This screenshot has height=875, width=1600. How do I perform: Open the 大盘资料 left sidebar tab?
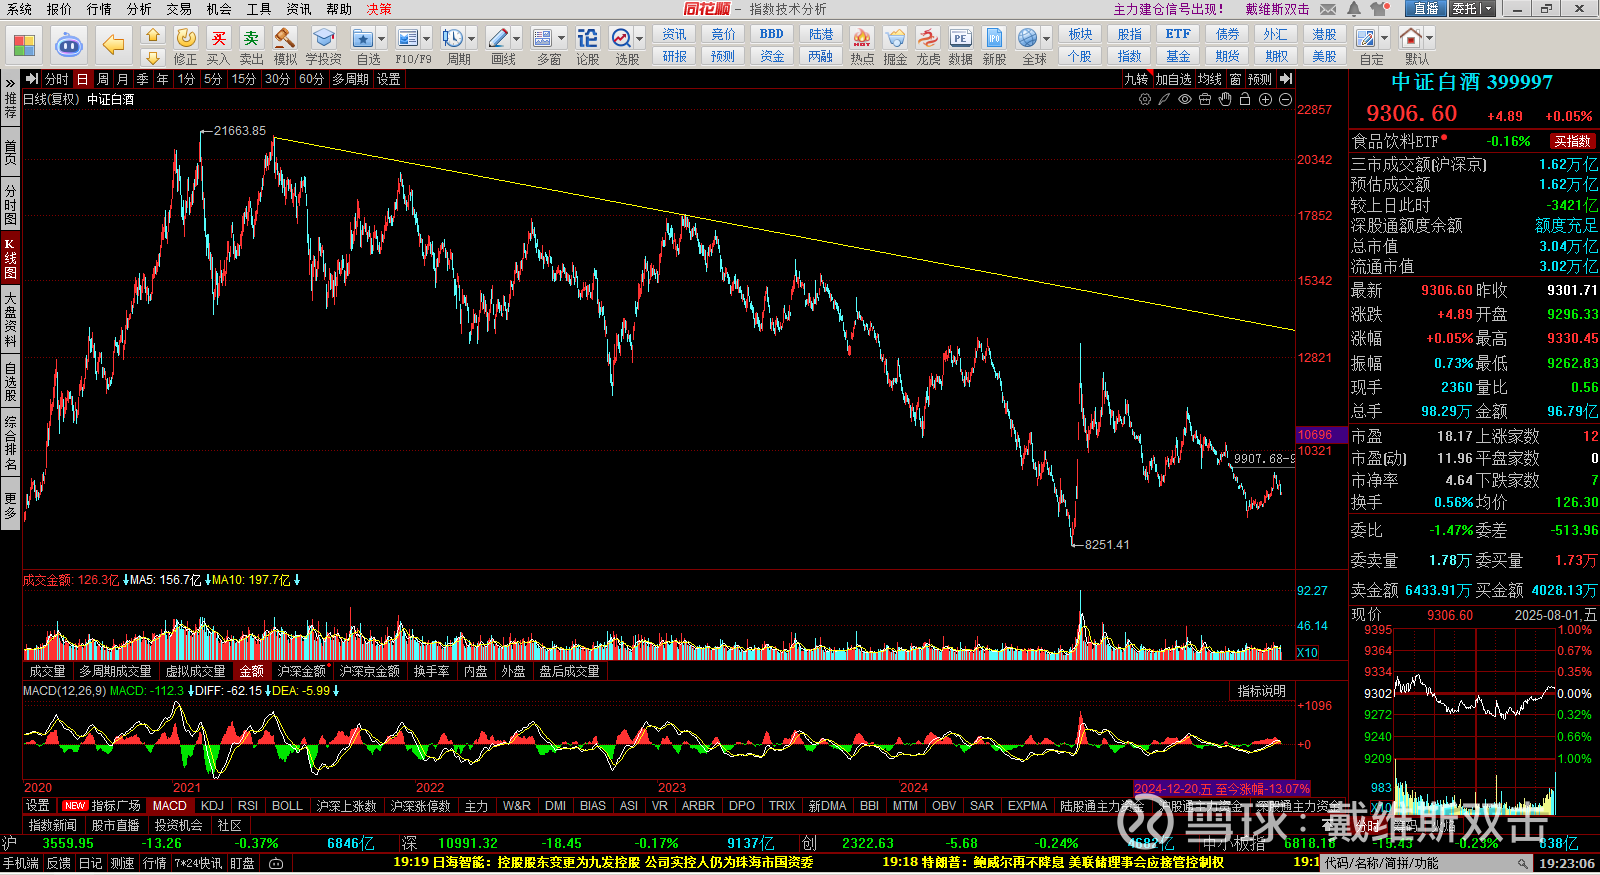pyautogui.click(x=10, y=318)
